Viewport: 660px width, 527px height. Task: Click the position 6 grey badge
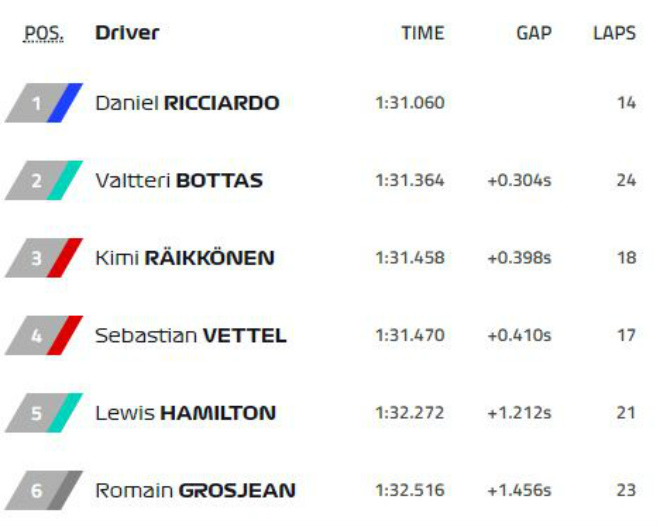(44, 490)
